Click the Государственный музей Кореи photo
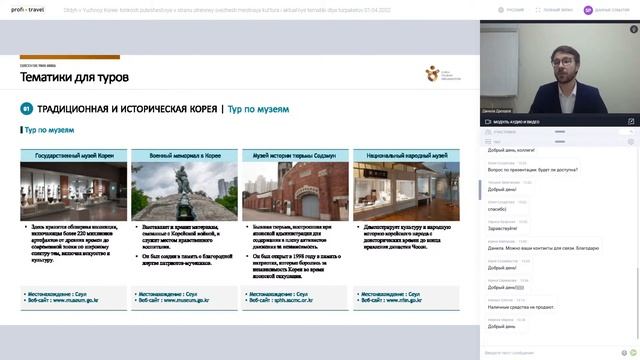640x360 pixels. (73, 191)
